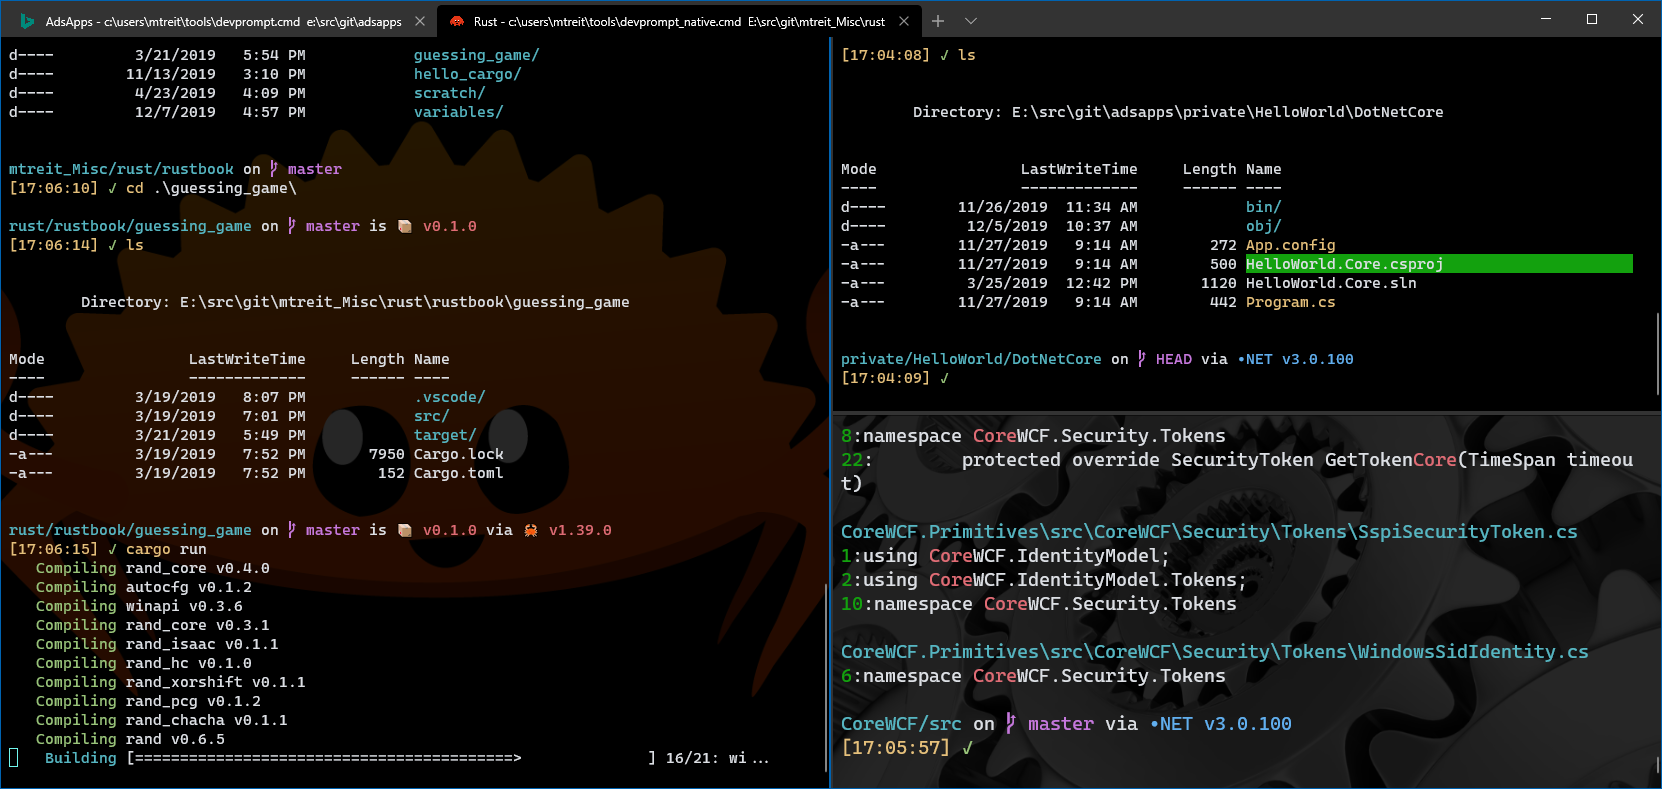Click the AdsApps tab profile icon

click(x=27, y=21)
